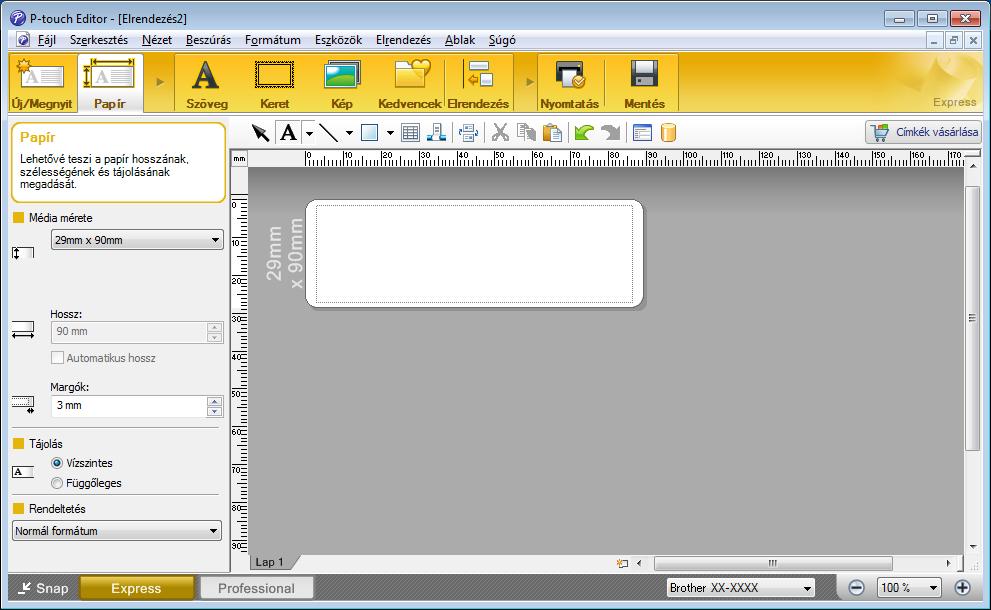Click the vertical scrollbar thumb
This screenshot has height=610, width=991.
coord(972,318)
